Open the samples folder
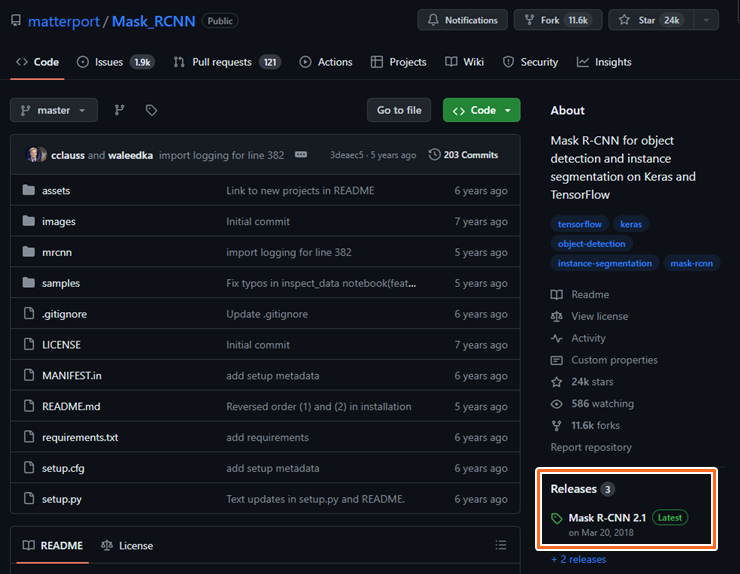The image size is (740, 574). click(61, 283)
